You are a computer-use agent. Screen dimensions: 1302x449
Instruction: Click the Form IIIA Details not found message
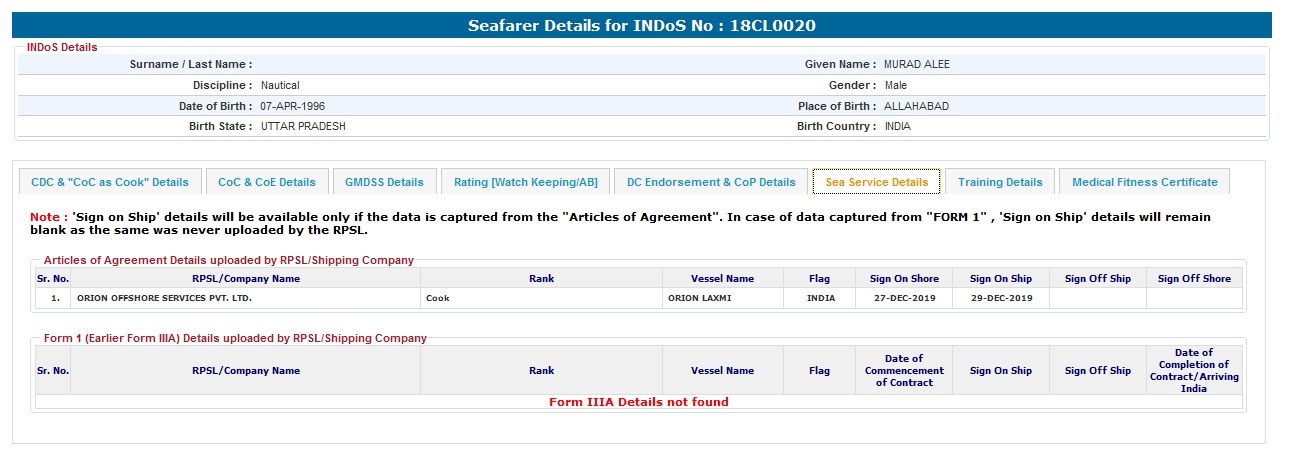click(638, 402)
